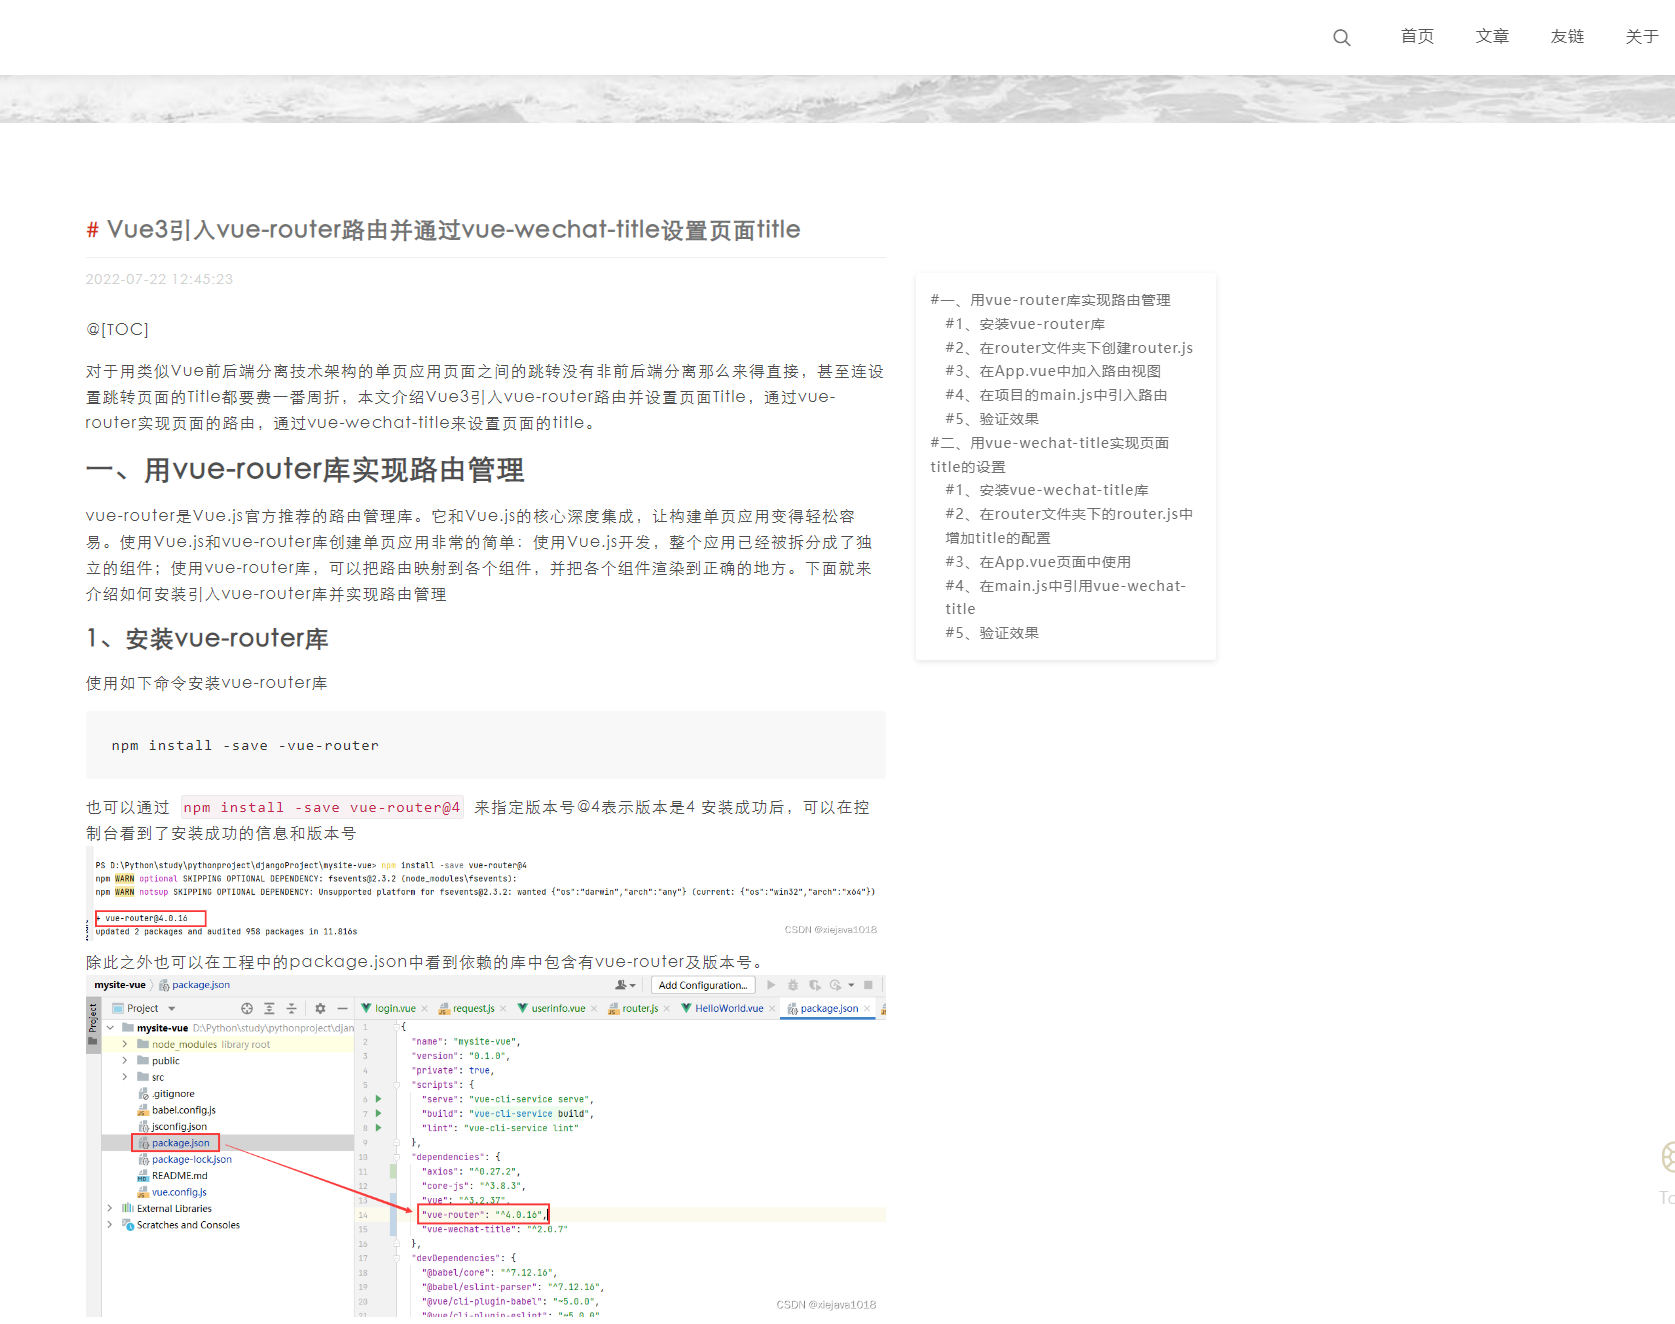This screenshot has height=1324, width=1675.
Task: Click the collapse all icon in Project panel
Action: [292, 1008]
